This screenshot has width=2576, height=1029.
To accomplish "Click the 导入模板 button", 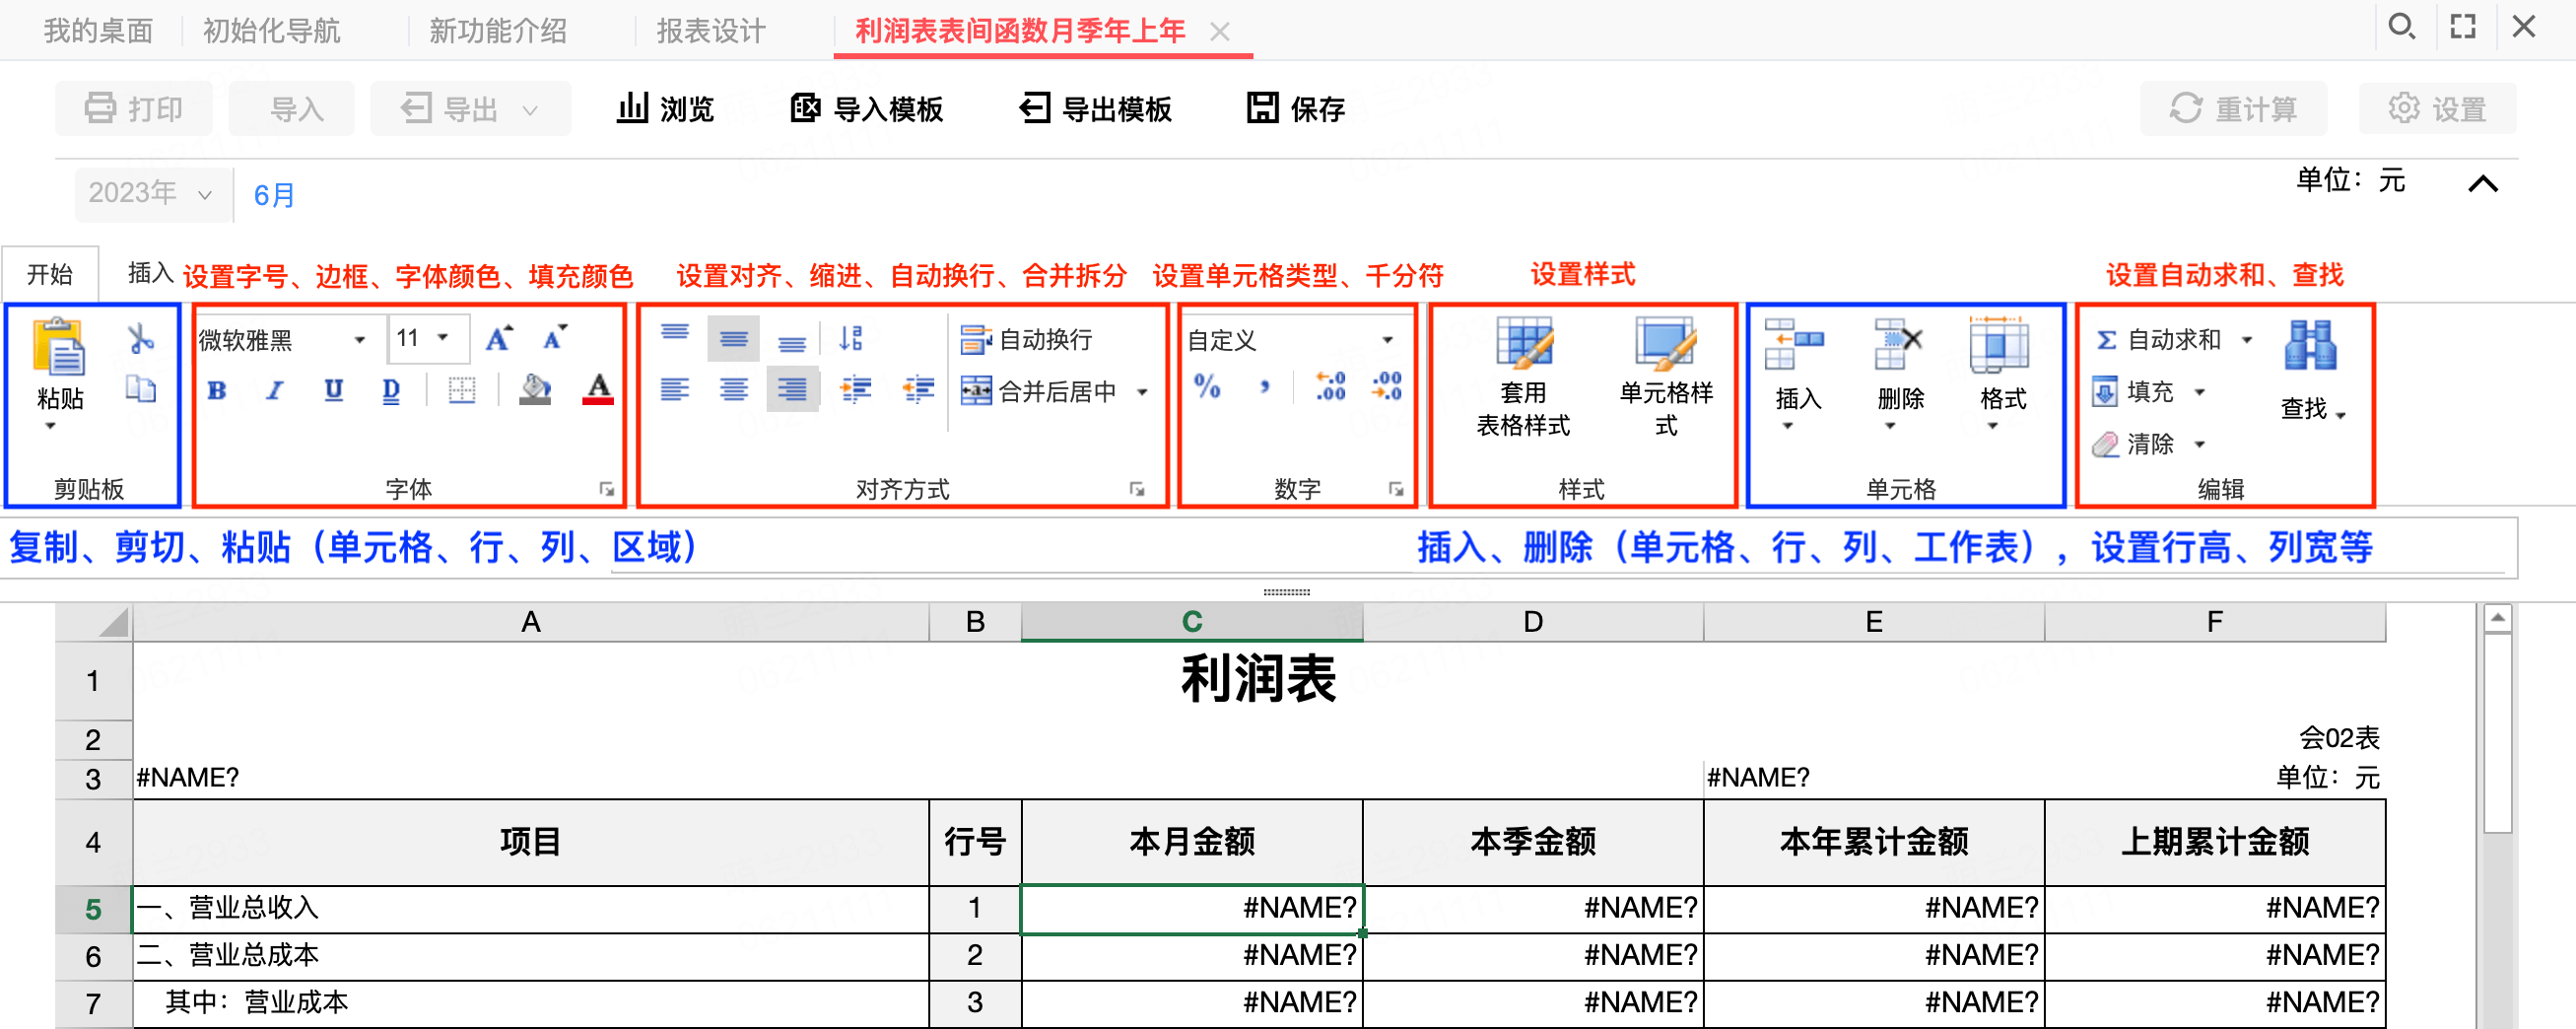I will point(867,108).
